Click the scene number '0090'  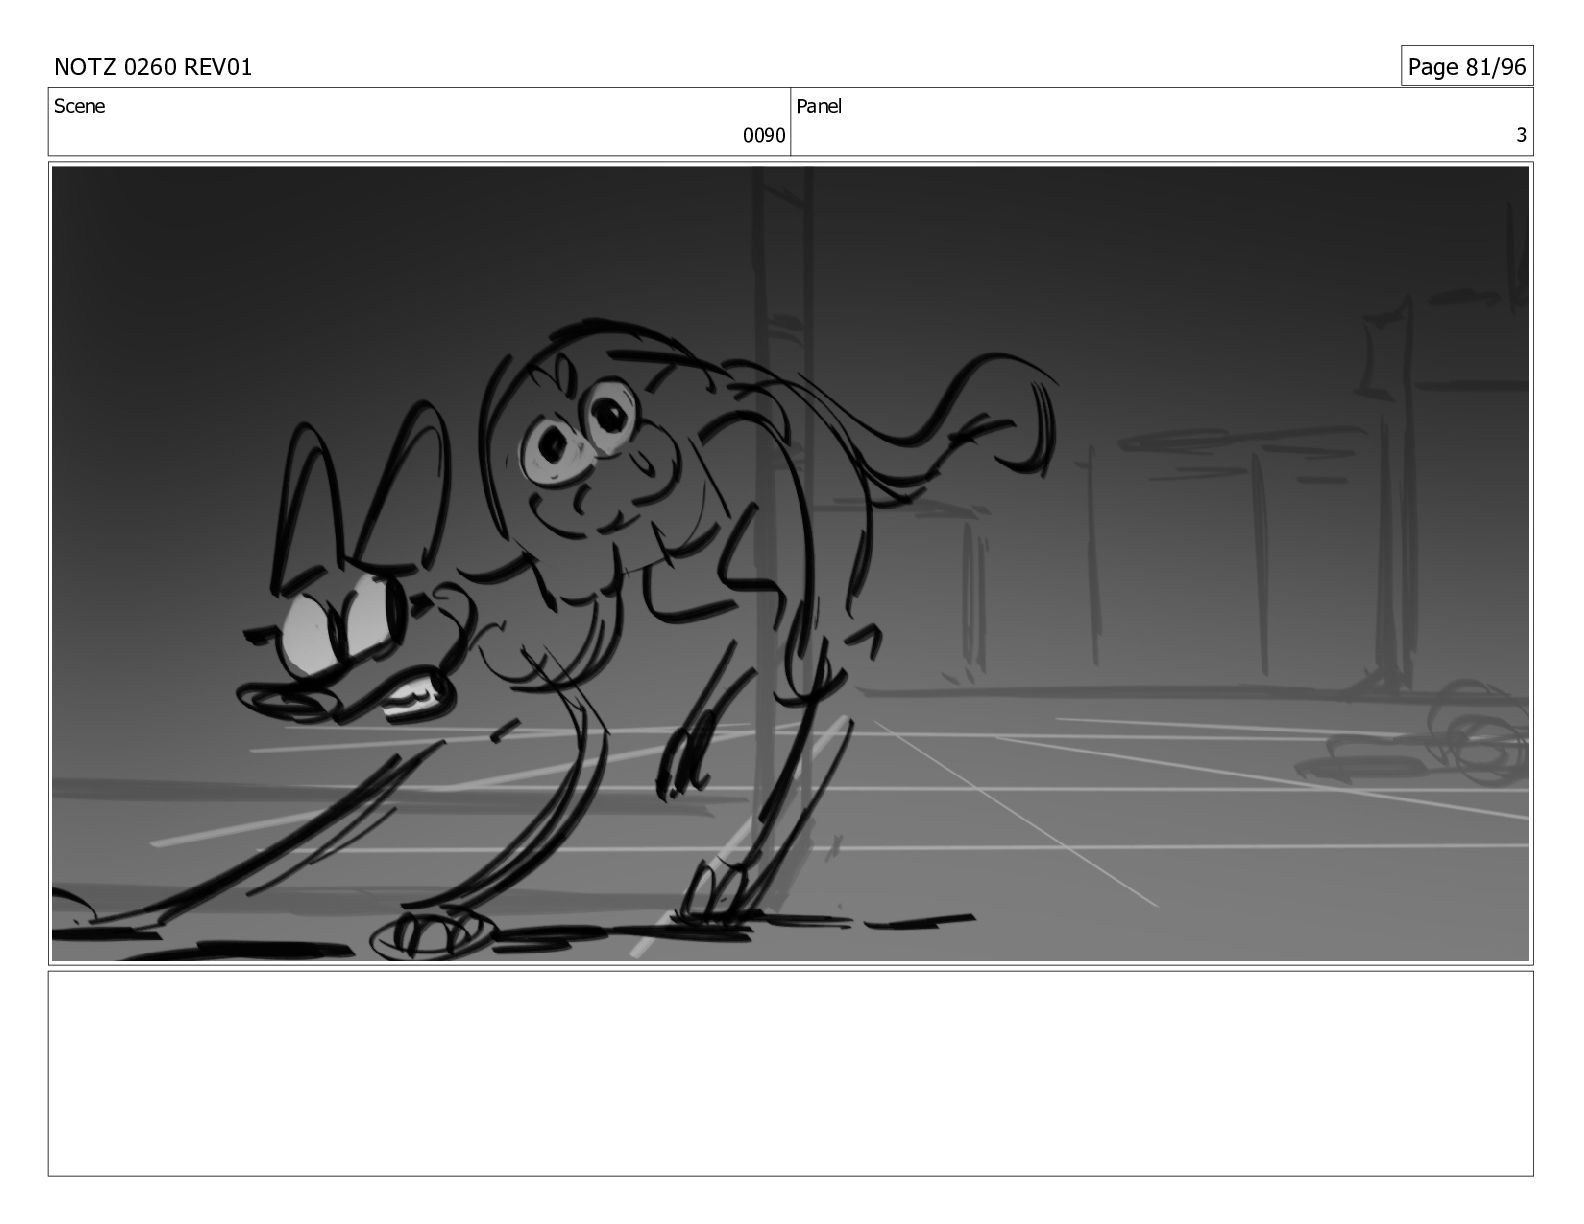point(764,136)
